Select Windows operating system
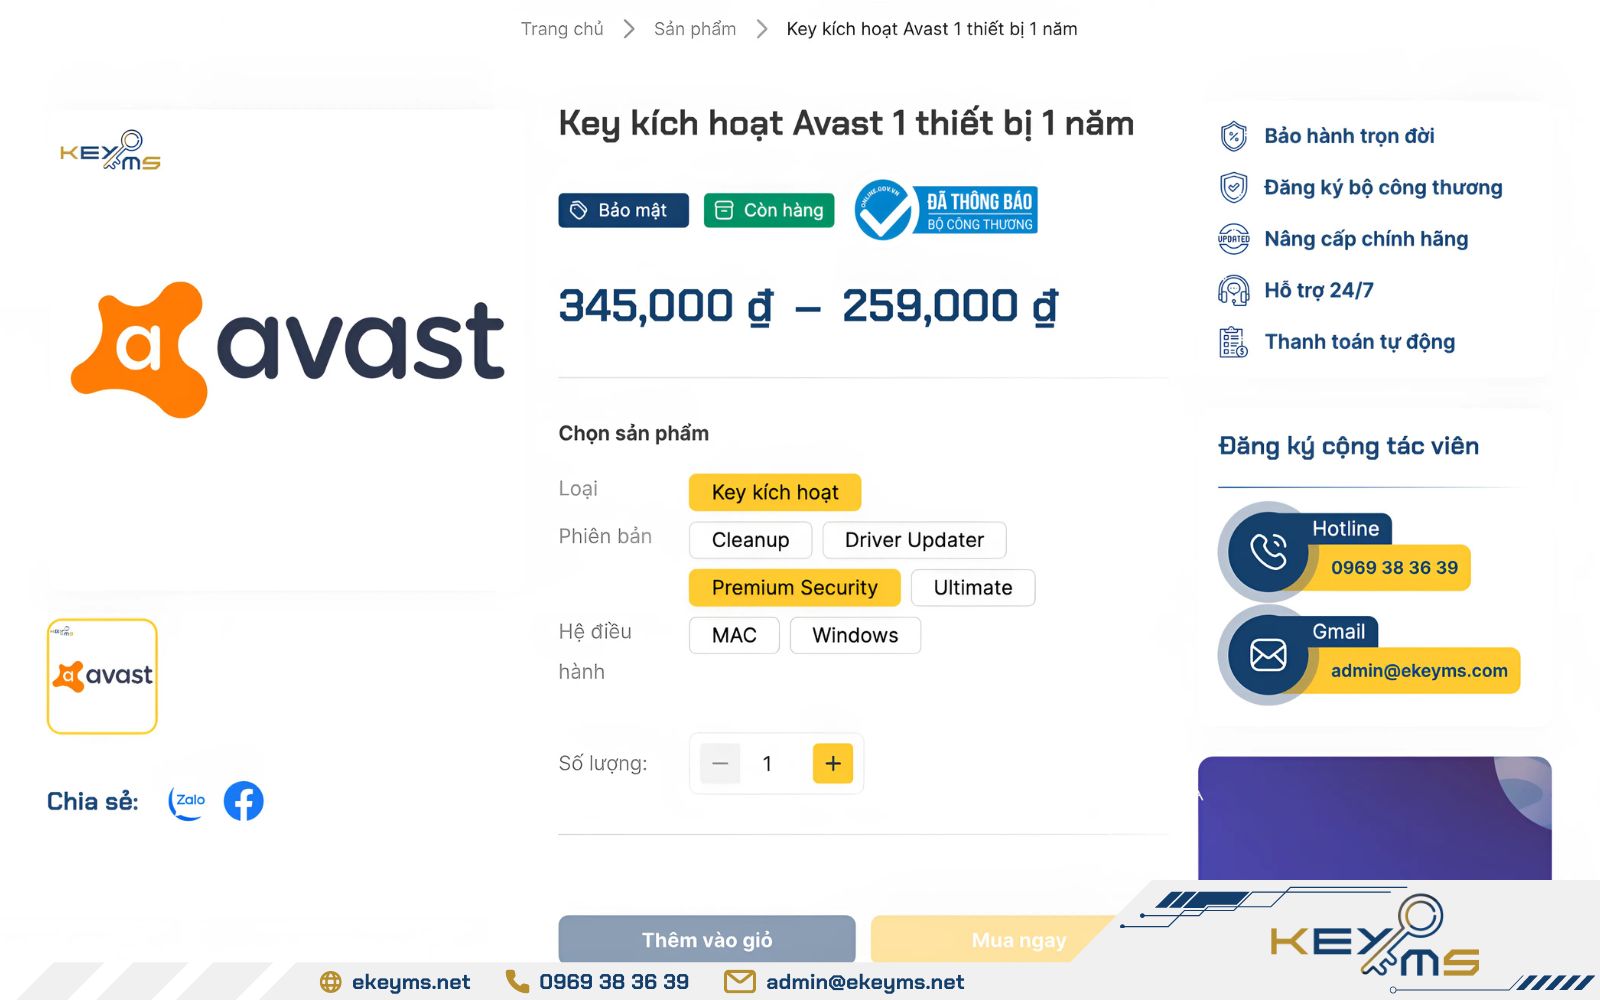The width and height of the screenshot is (1600, 1000). point(855,635)
